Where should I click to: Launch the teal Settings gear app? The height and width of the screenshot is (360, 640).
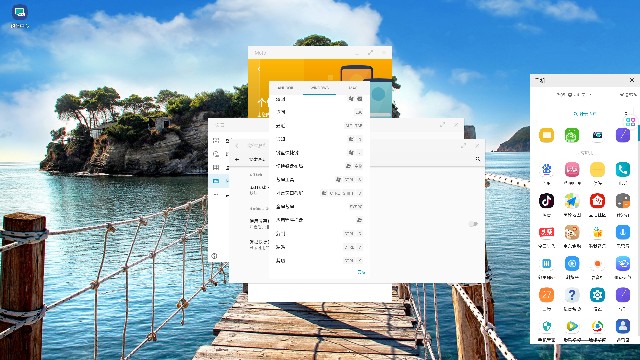597,295
